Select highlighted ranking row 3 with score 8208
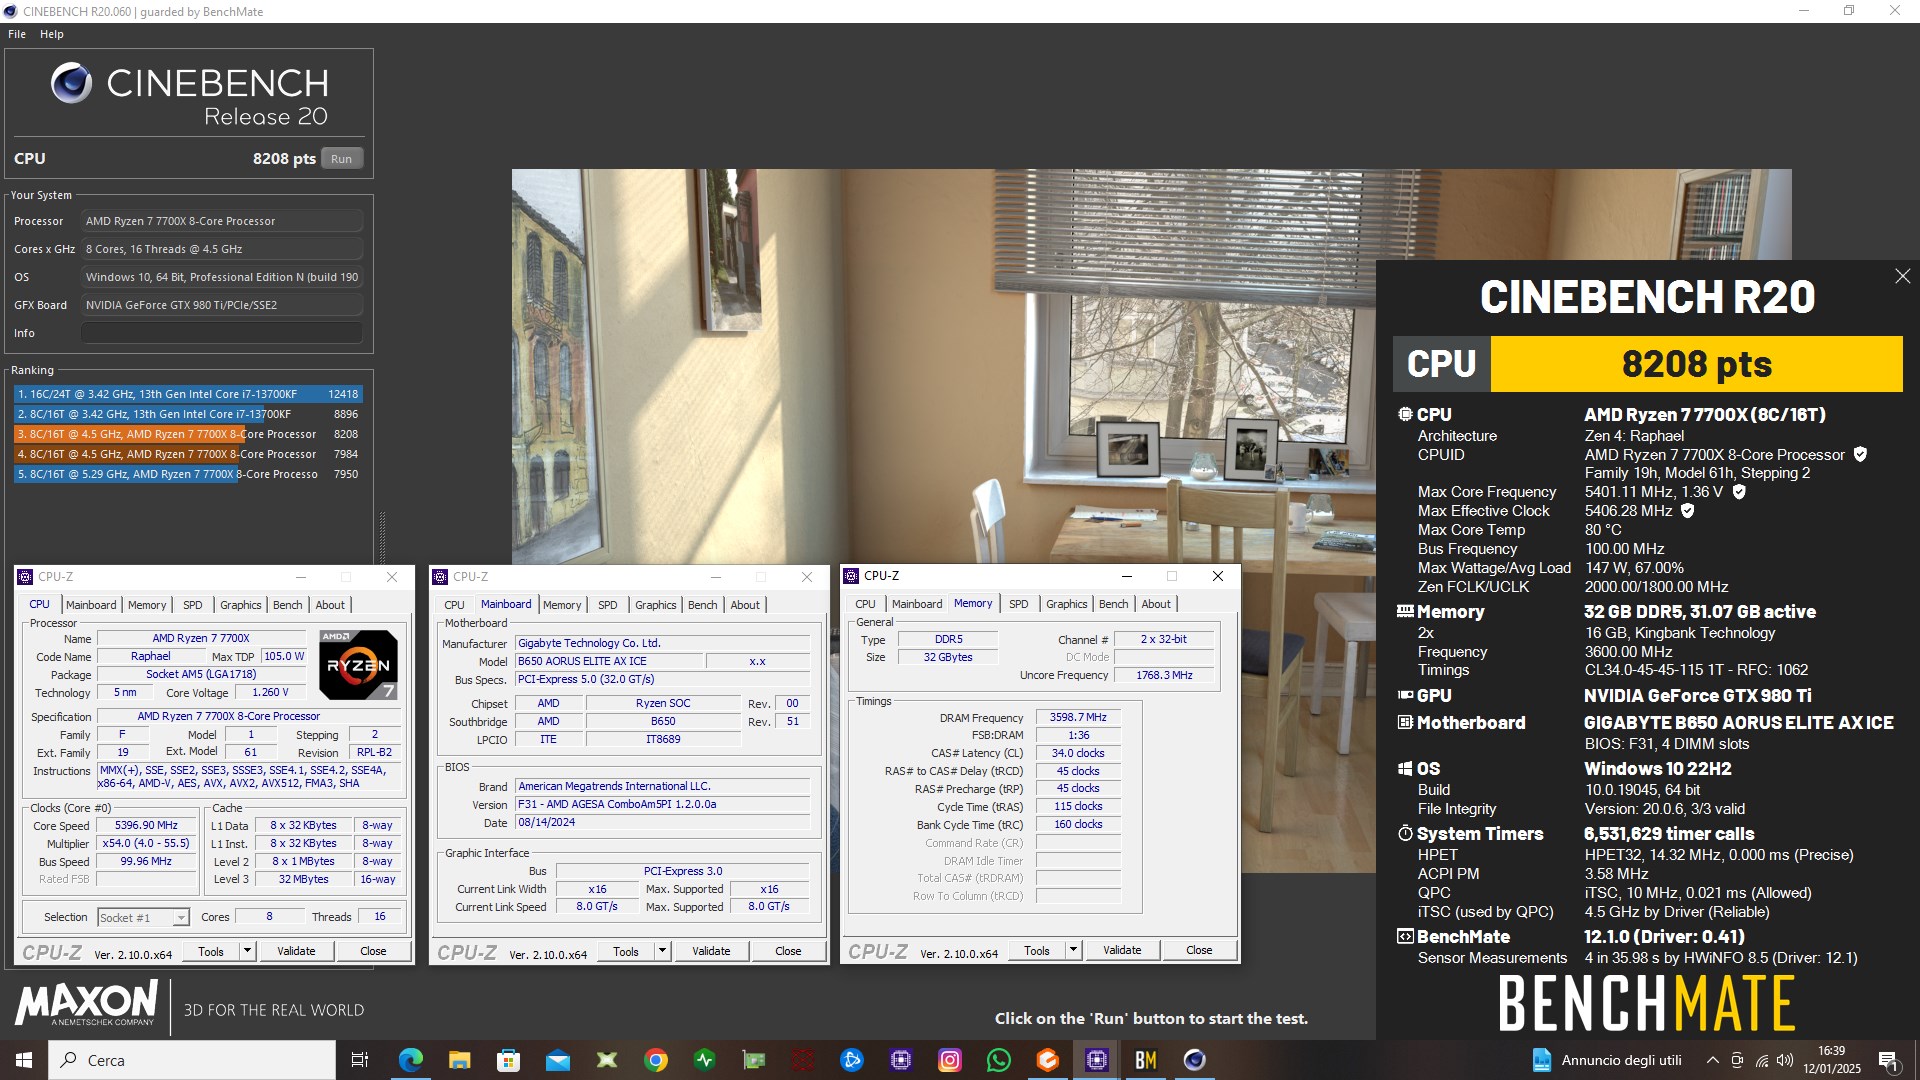The width and height of the screenshot is (1920, 1080). pyautogui.click(x=188, y=434)
